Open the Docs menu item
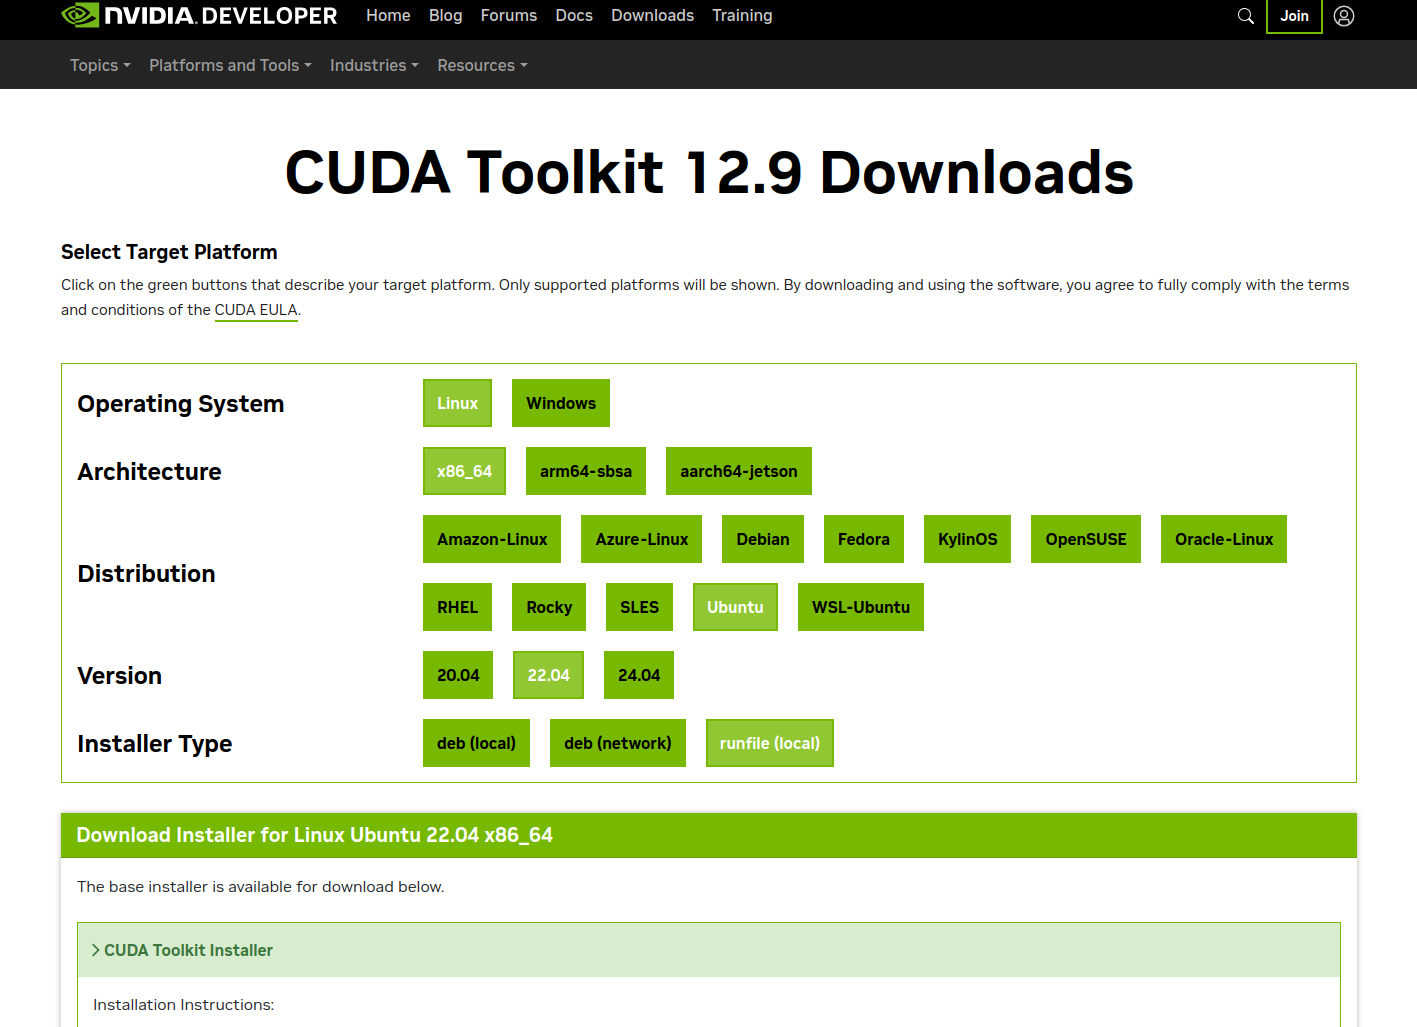The image size is (1417, 1027). 574,16
